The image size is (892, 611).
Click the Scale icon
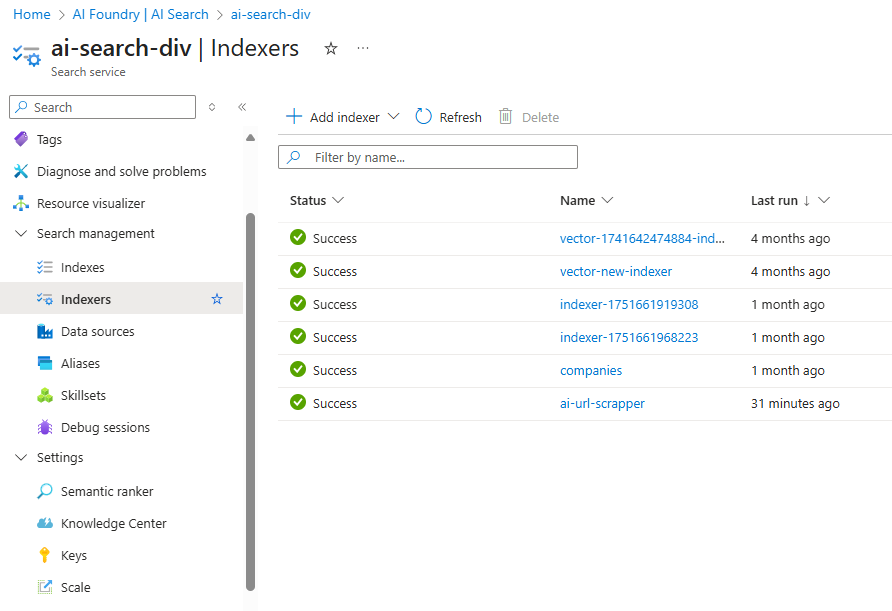(x=45, y=587)
